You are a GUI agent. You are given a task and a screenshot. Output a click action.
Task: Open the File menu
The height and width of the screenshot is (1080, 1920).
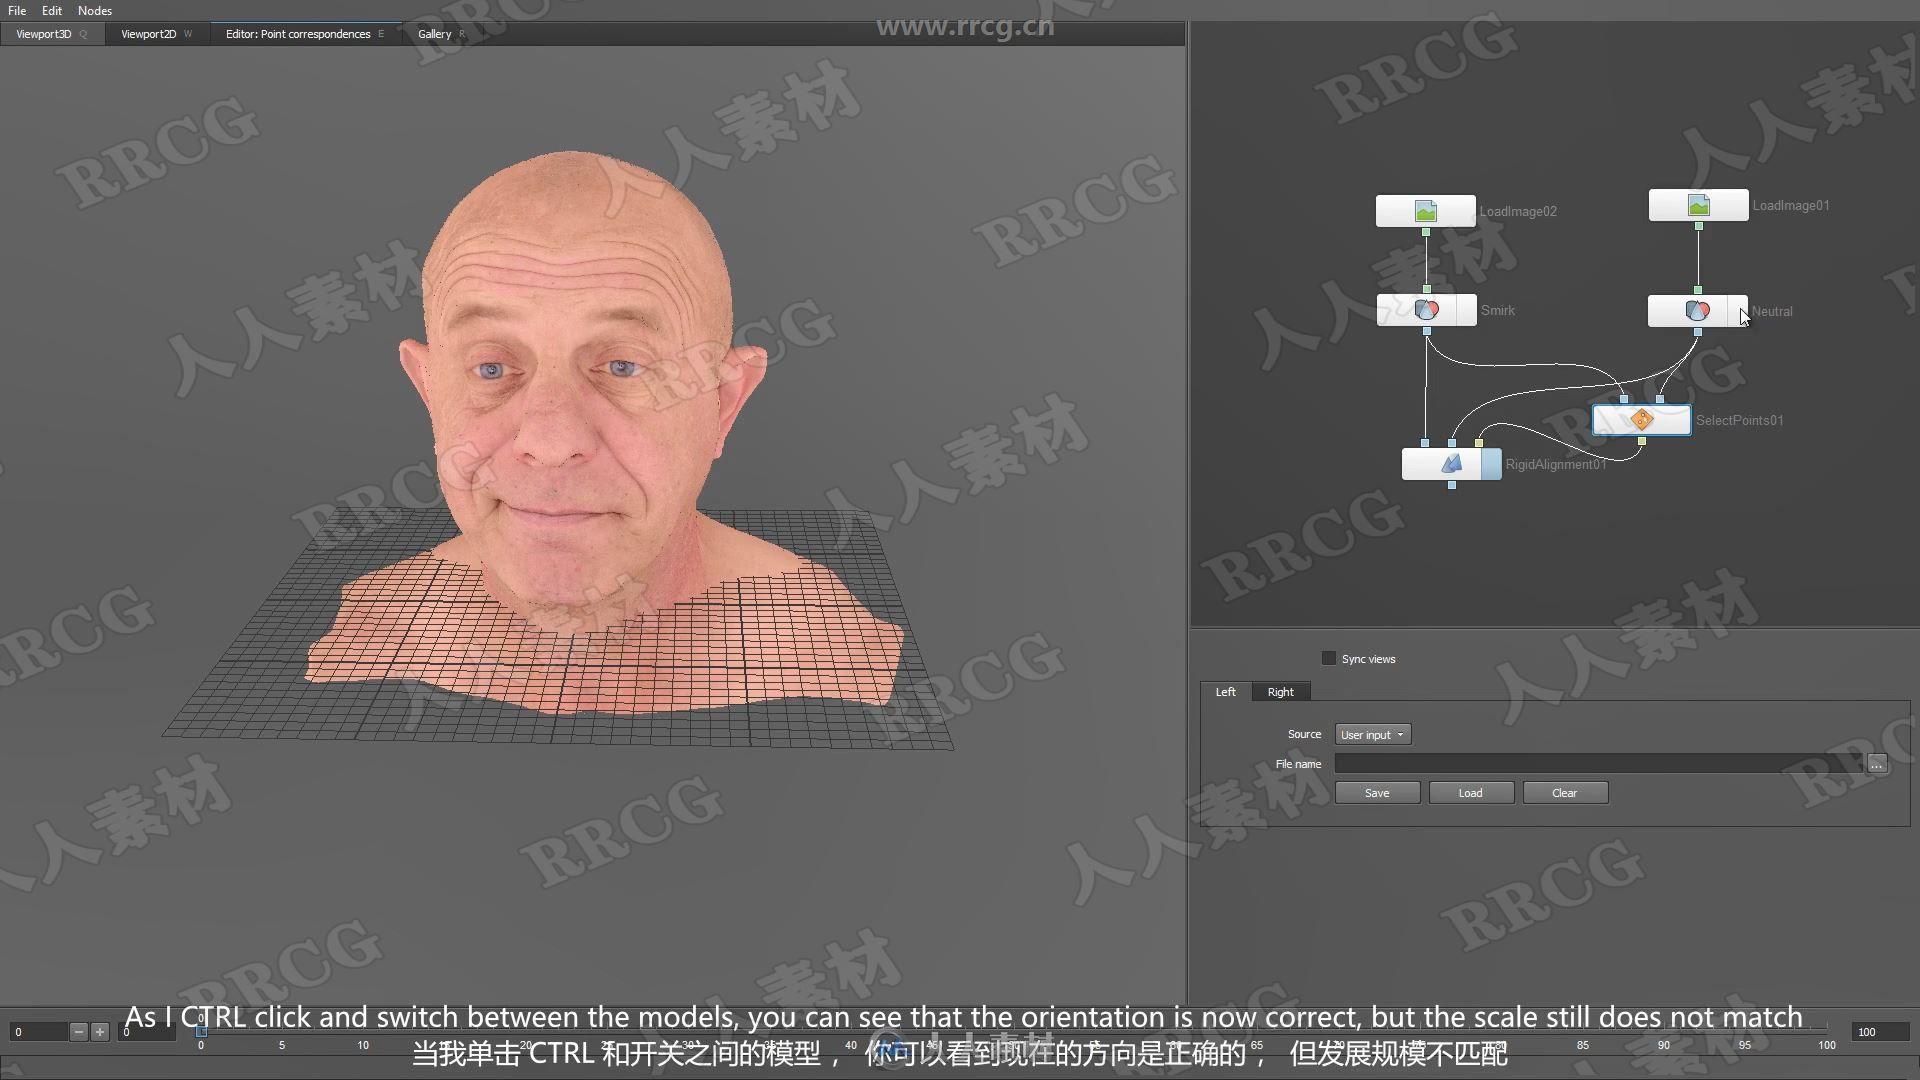[16, 11]
